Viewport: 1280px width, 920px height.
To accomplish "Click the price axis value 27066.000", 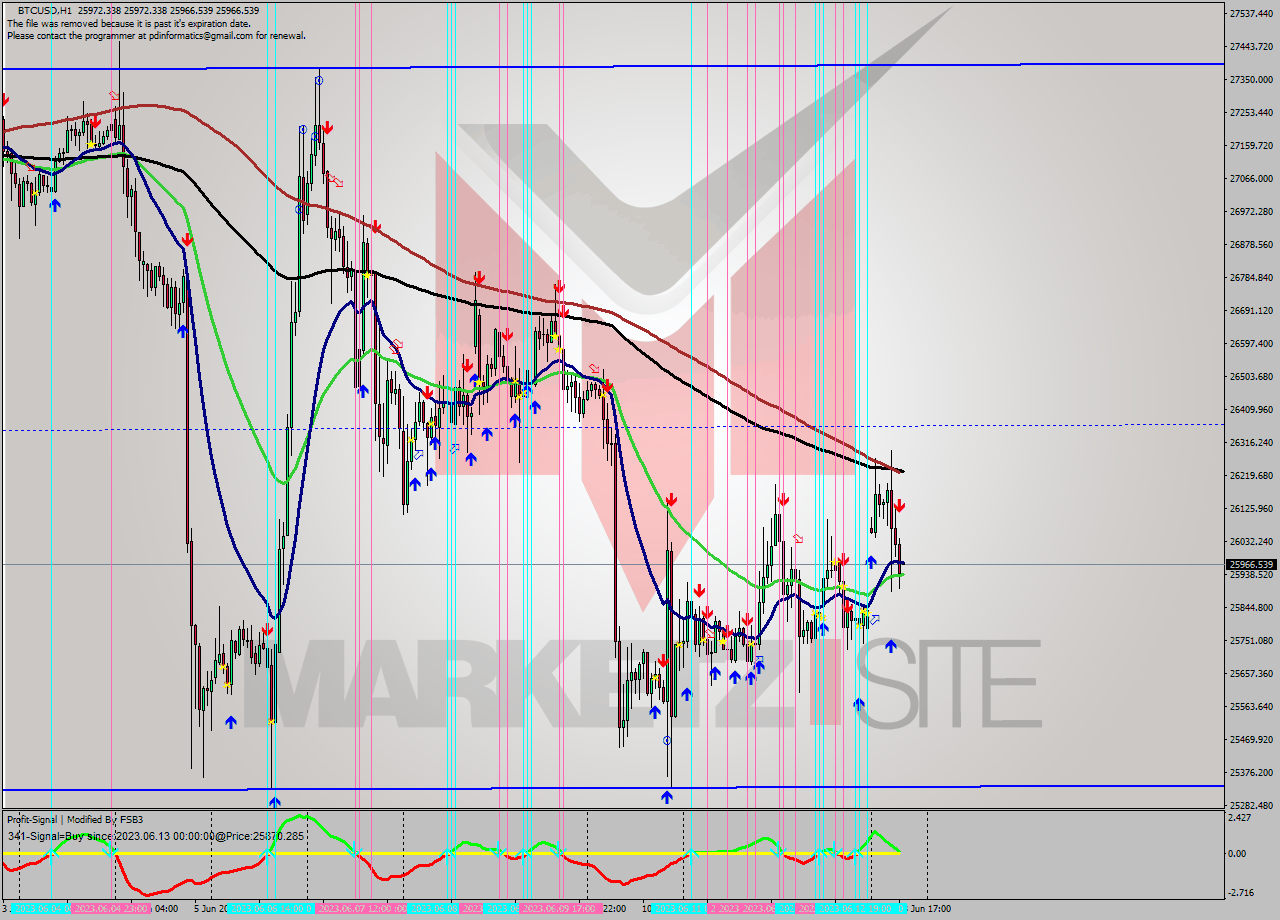I will pos(1252,179).
